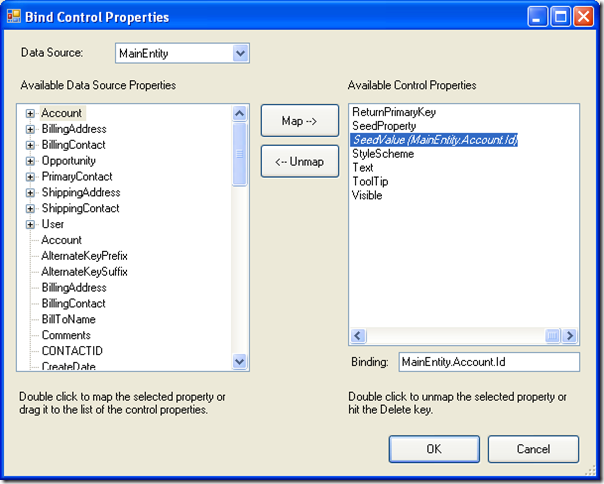Screen dimensions: 604x484
Task: Click into the Binding text field
Action: (489, 362)
